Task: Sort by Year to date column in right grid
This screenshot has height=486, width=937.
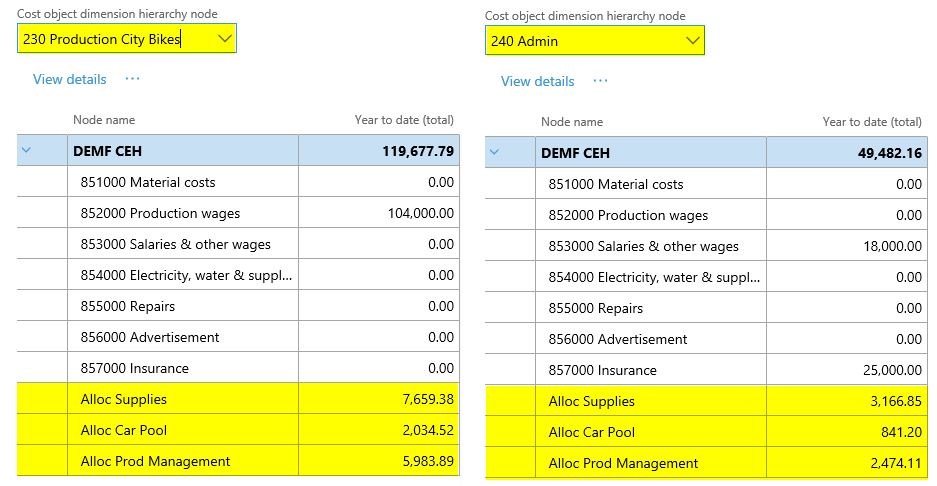Action: pyautogui.click(x=871, y=122)
